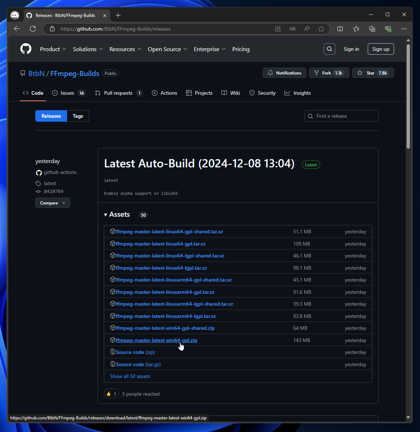The height and width of the screenshot is (432, 420).
Task: Download ffmpeg-master-latest-linux64-lgpl.tar.xz
Action: 161,268
